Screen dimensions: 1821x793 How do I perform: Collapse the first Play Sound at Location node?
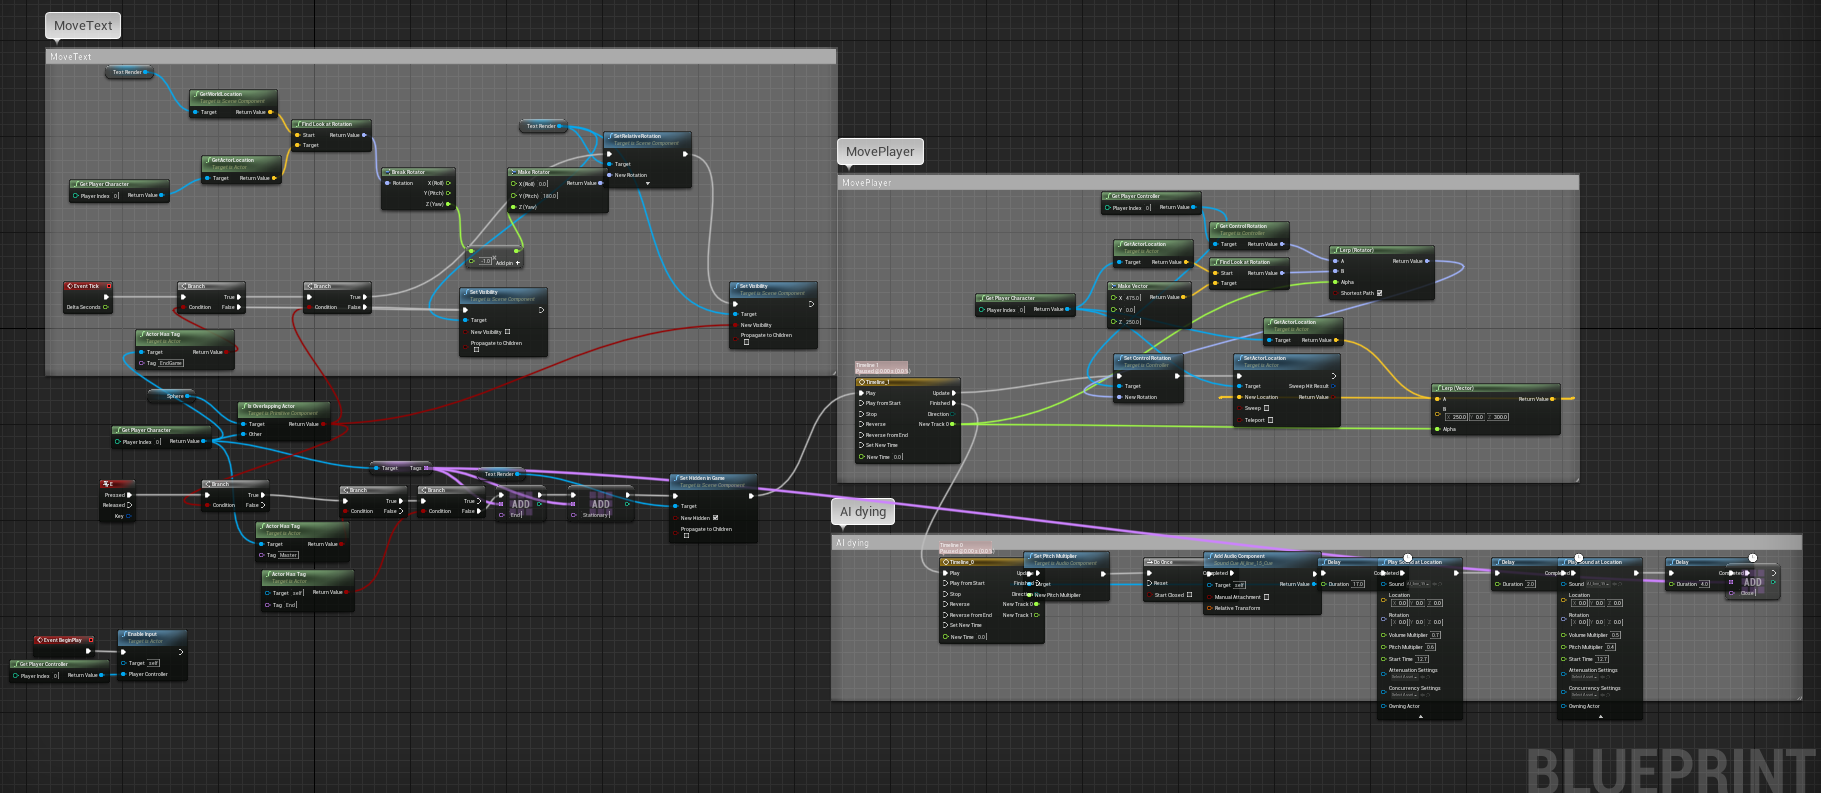point(1421,715)
